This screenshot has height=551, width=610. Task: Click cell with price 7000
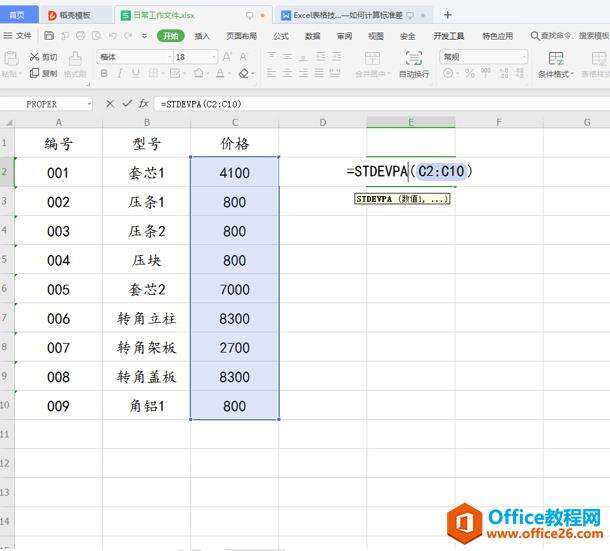(x=235, y=289)
